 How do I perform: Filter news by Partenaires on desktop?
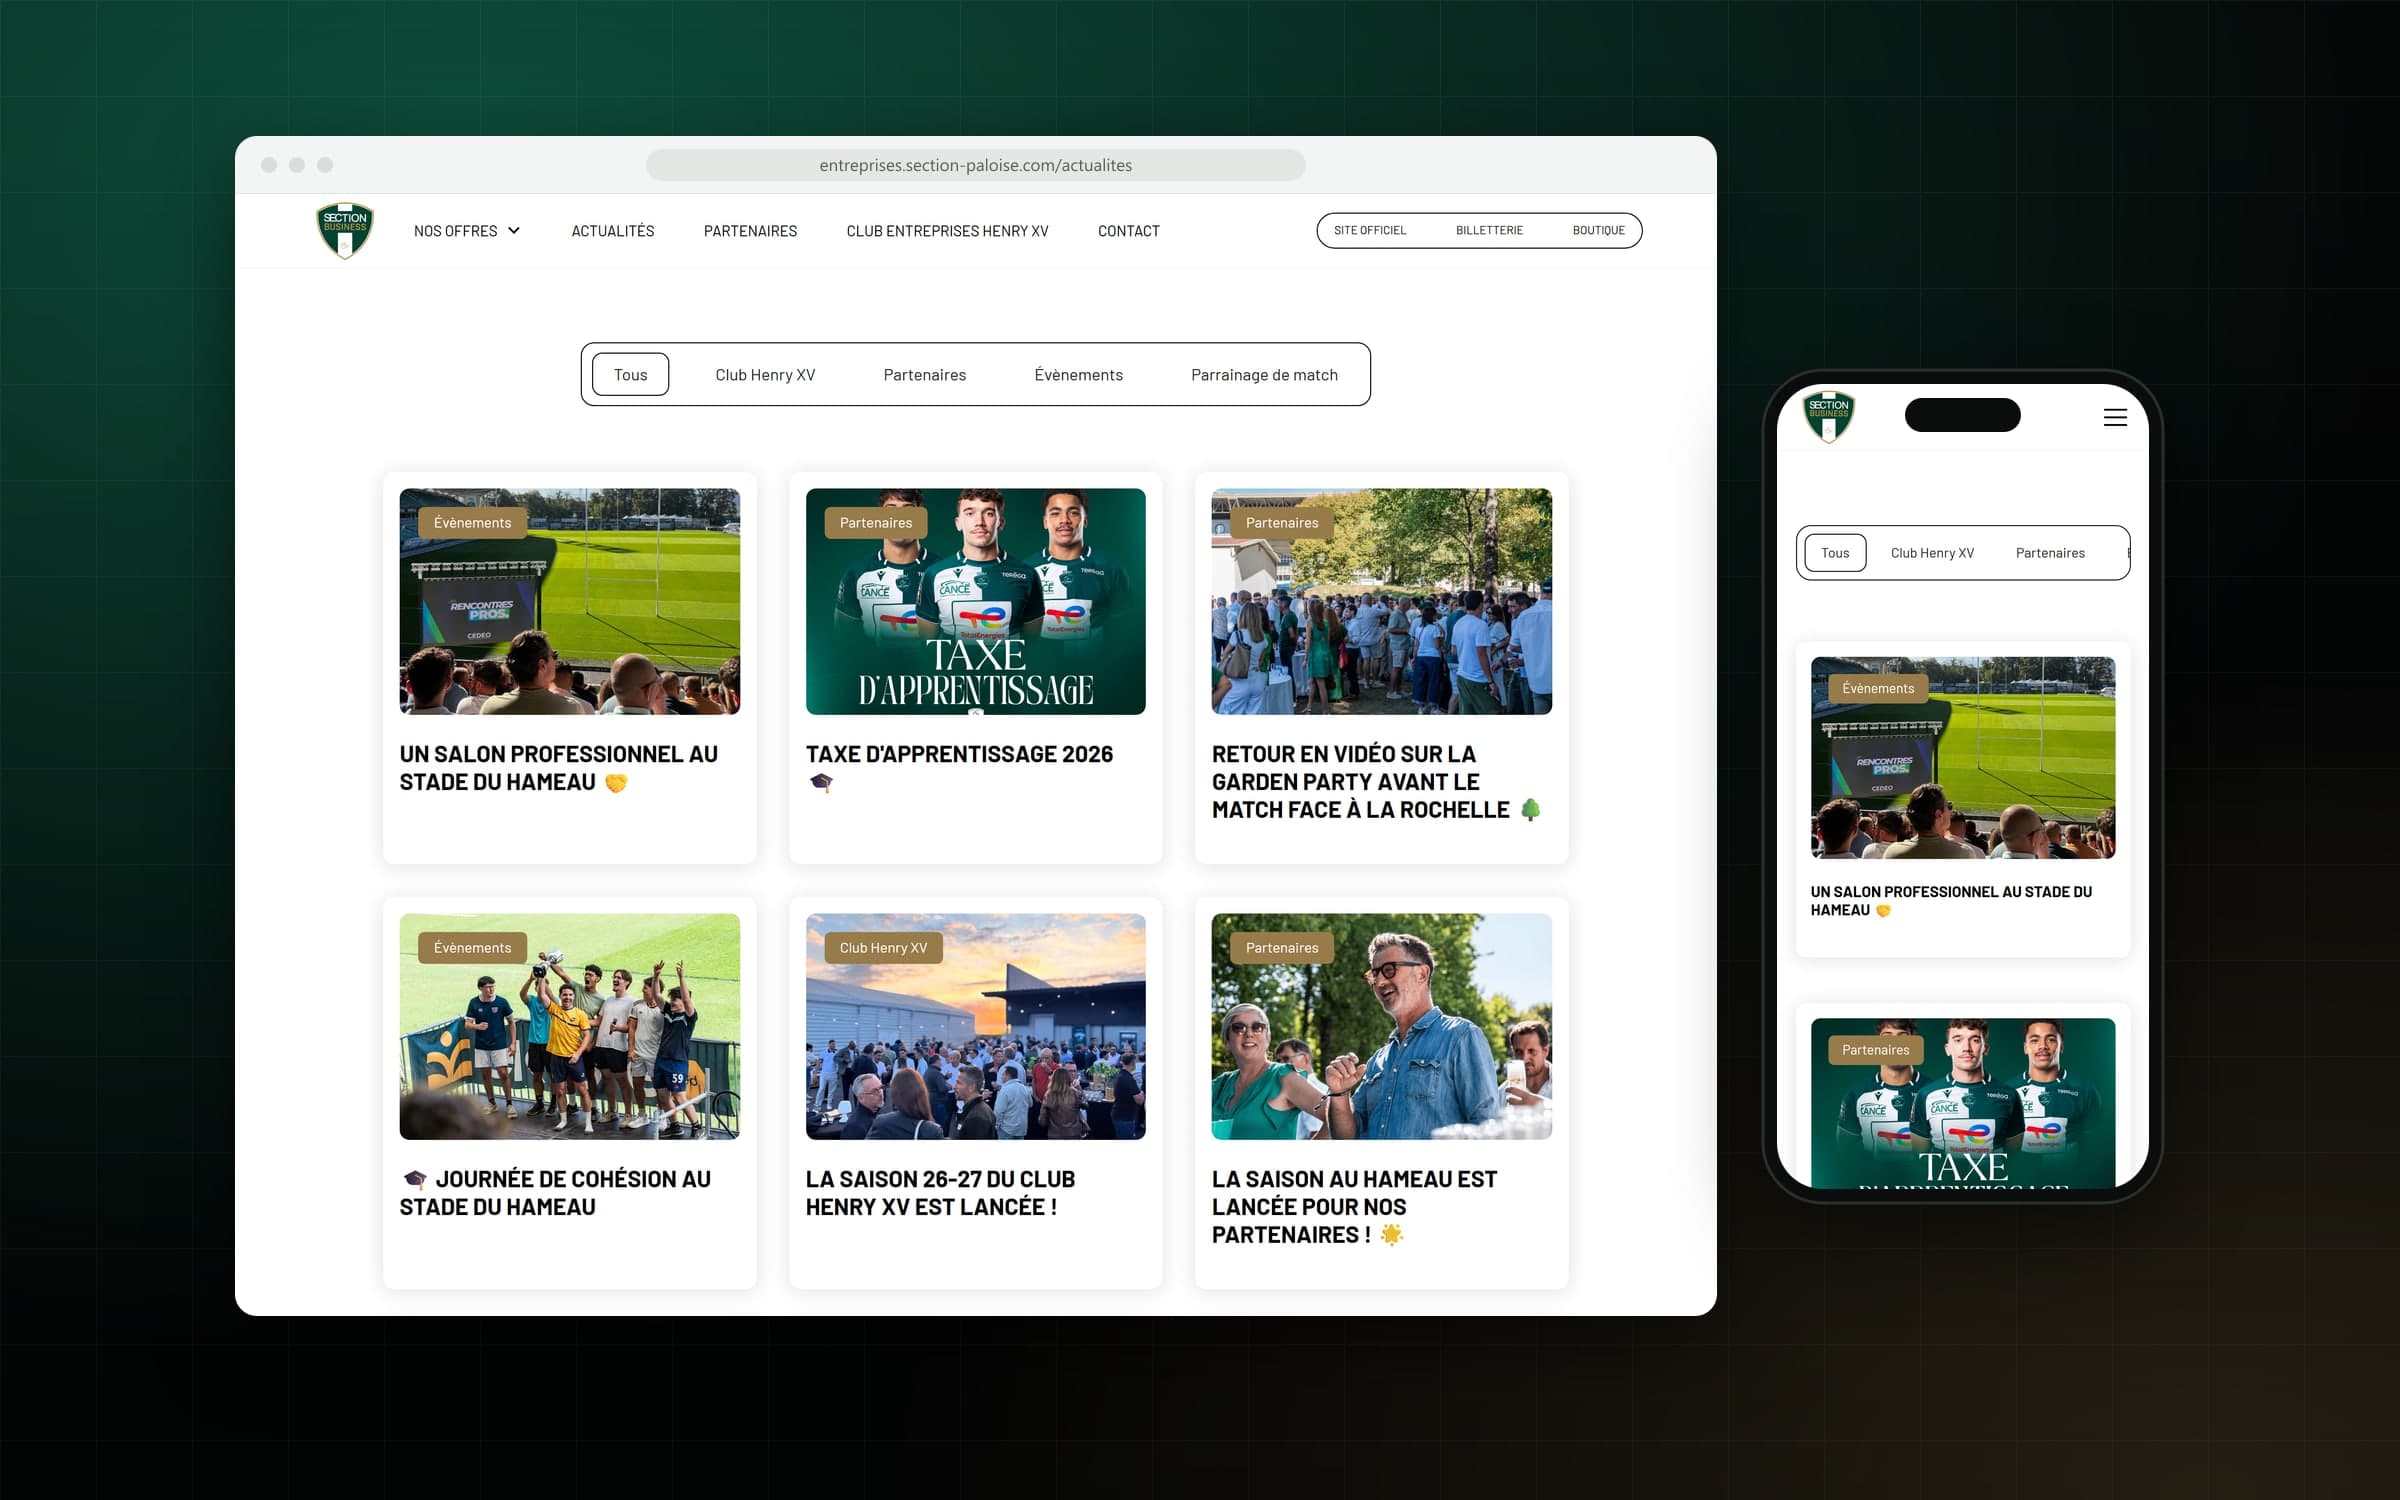point(925,375)
